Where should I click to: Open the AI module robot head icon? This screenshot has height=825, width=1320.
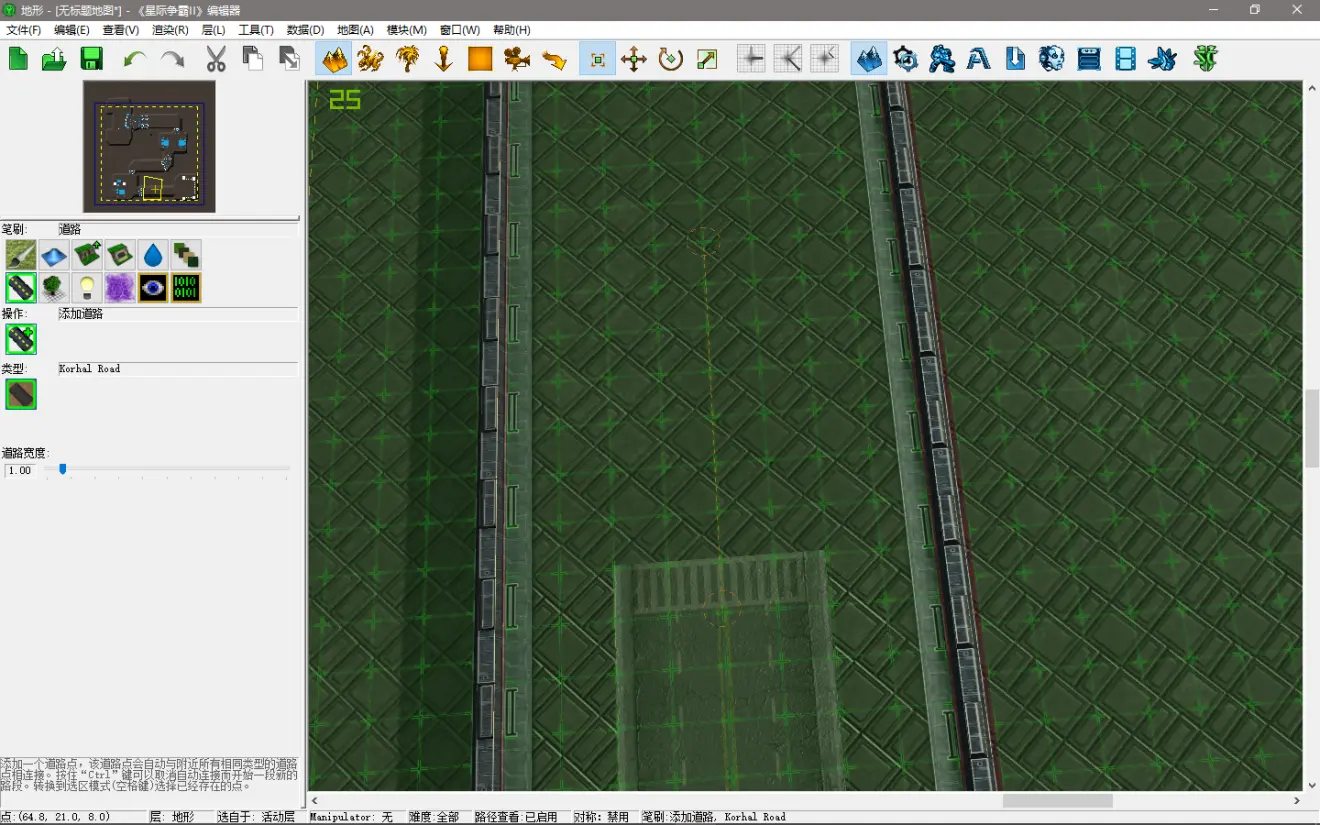click(x=1052, y=59)
